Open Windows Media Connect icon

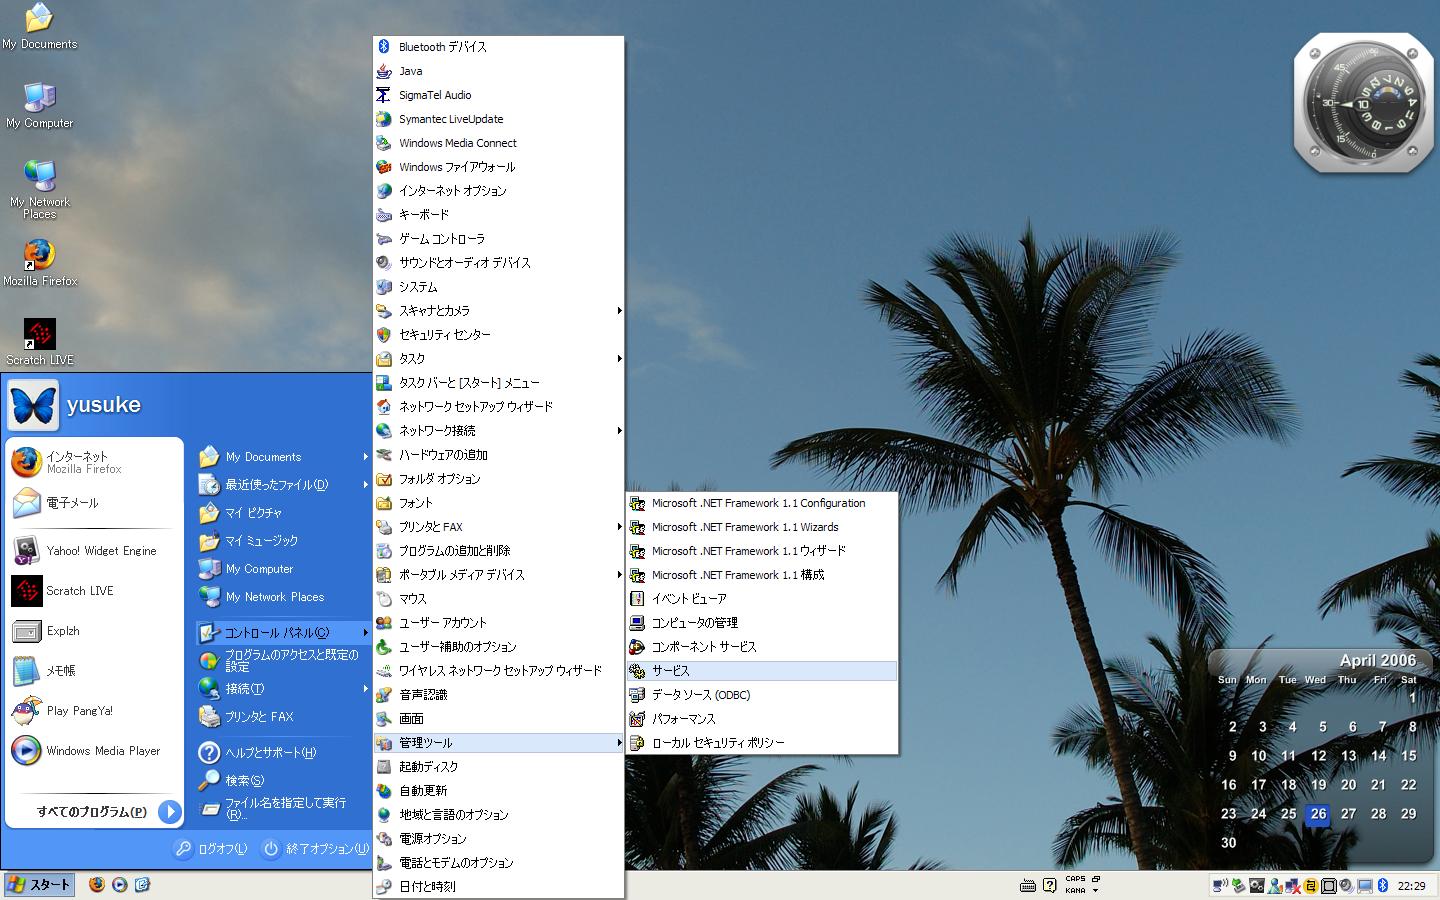pos(383,143)
